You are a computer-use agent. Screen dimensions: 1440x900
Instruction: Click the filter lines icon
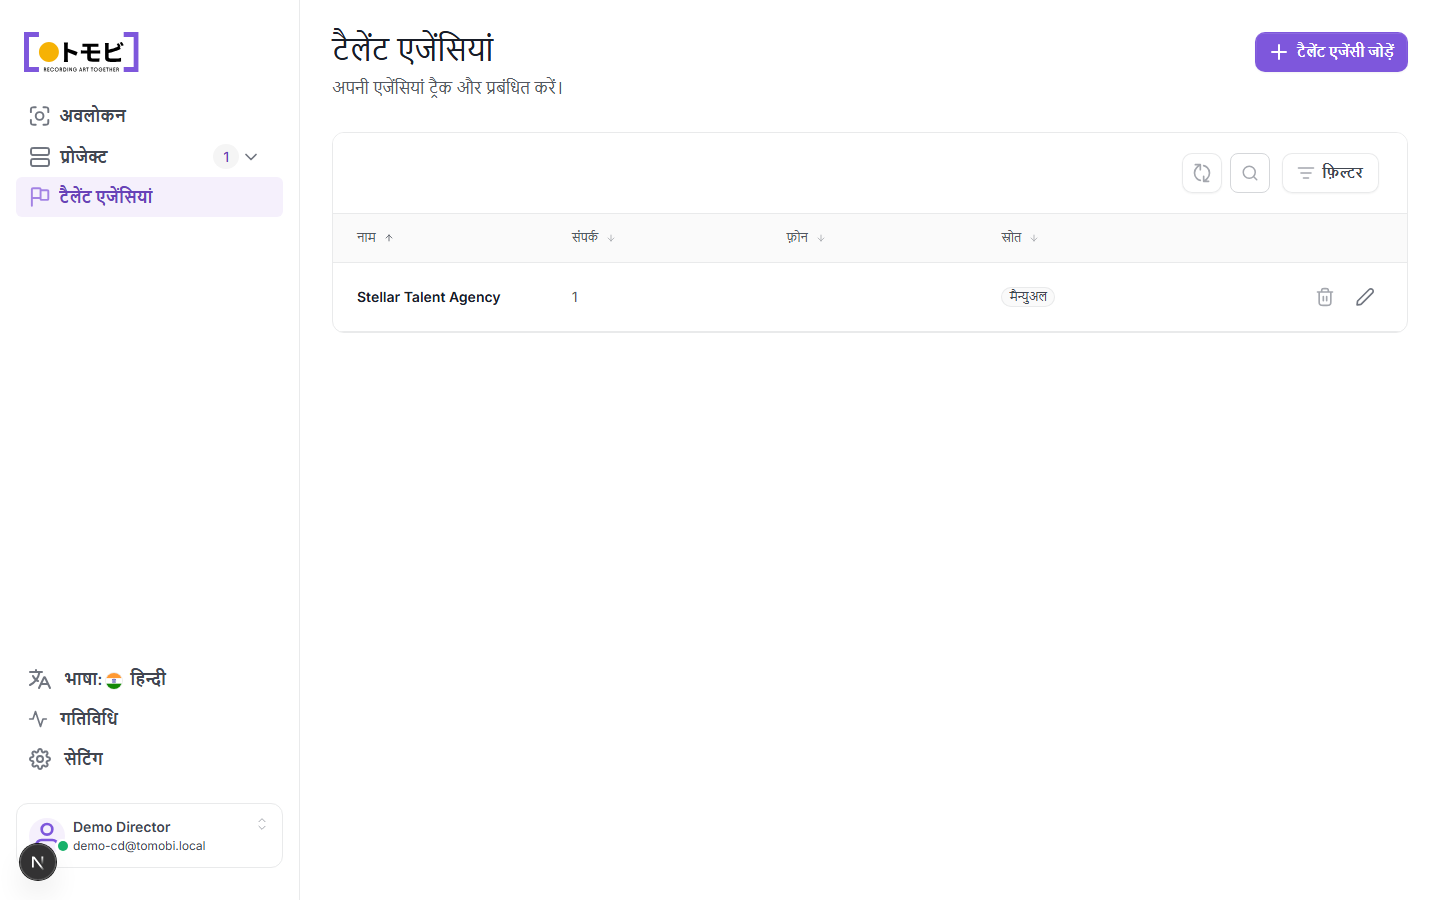click(x=1306, y=173)
